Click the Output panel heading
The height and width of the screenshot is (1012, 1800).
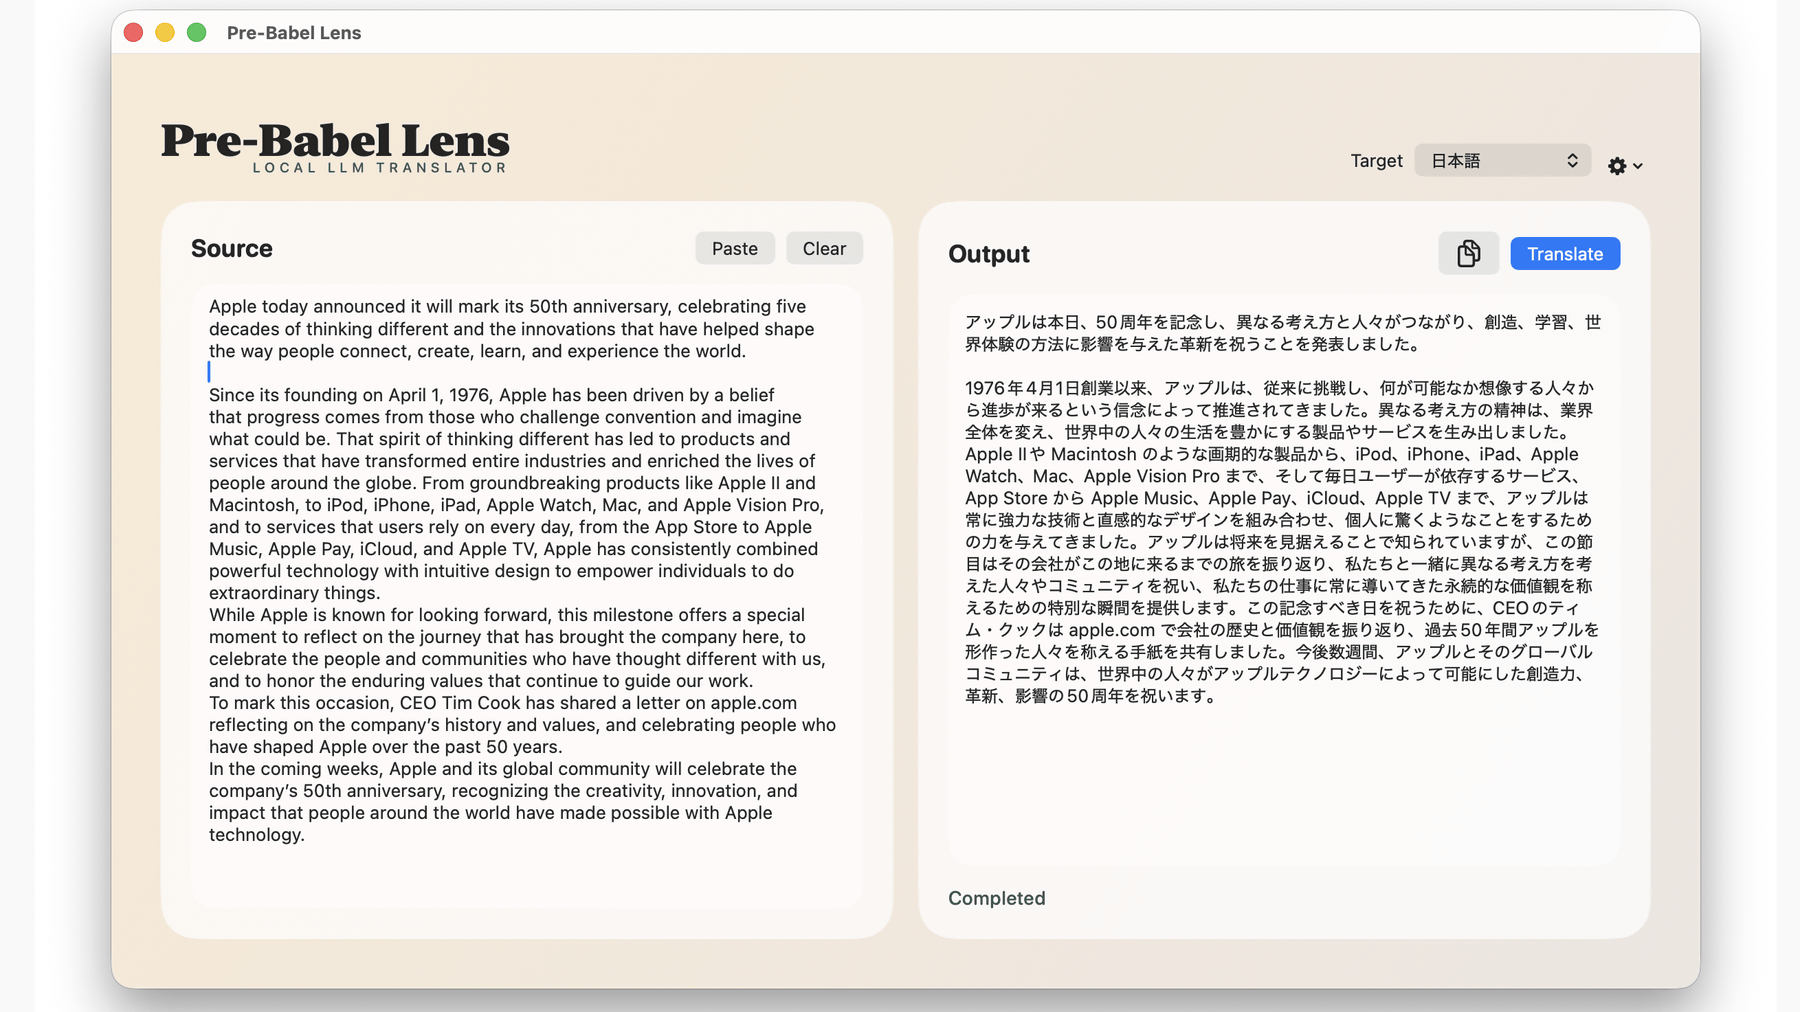[x=988, y=254]
